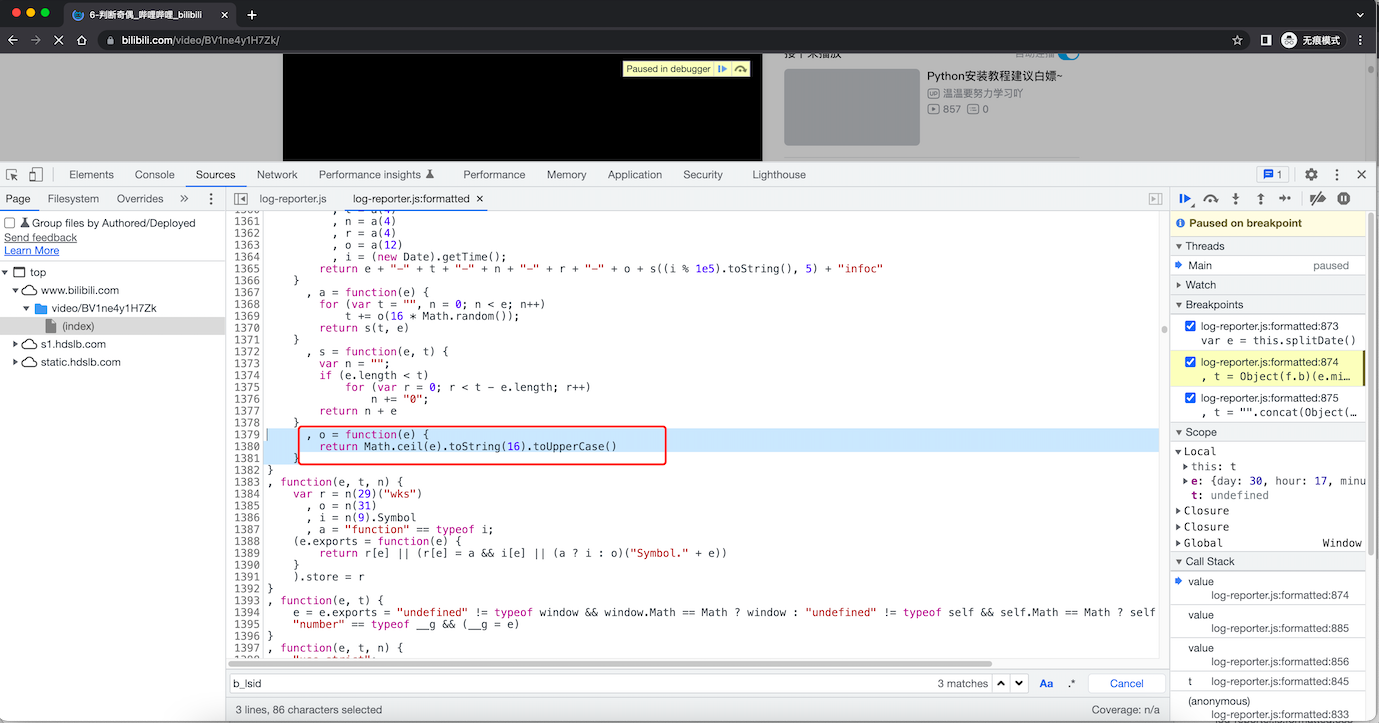
Task: Toggle Match Case (Aa) in search
Action: [x=1046, y=683]
